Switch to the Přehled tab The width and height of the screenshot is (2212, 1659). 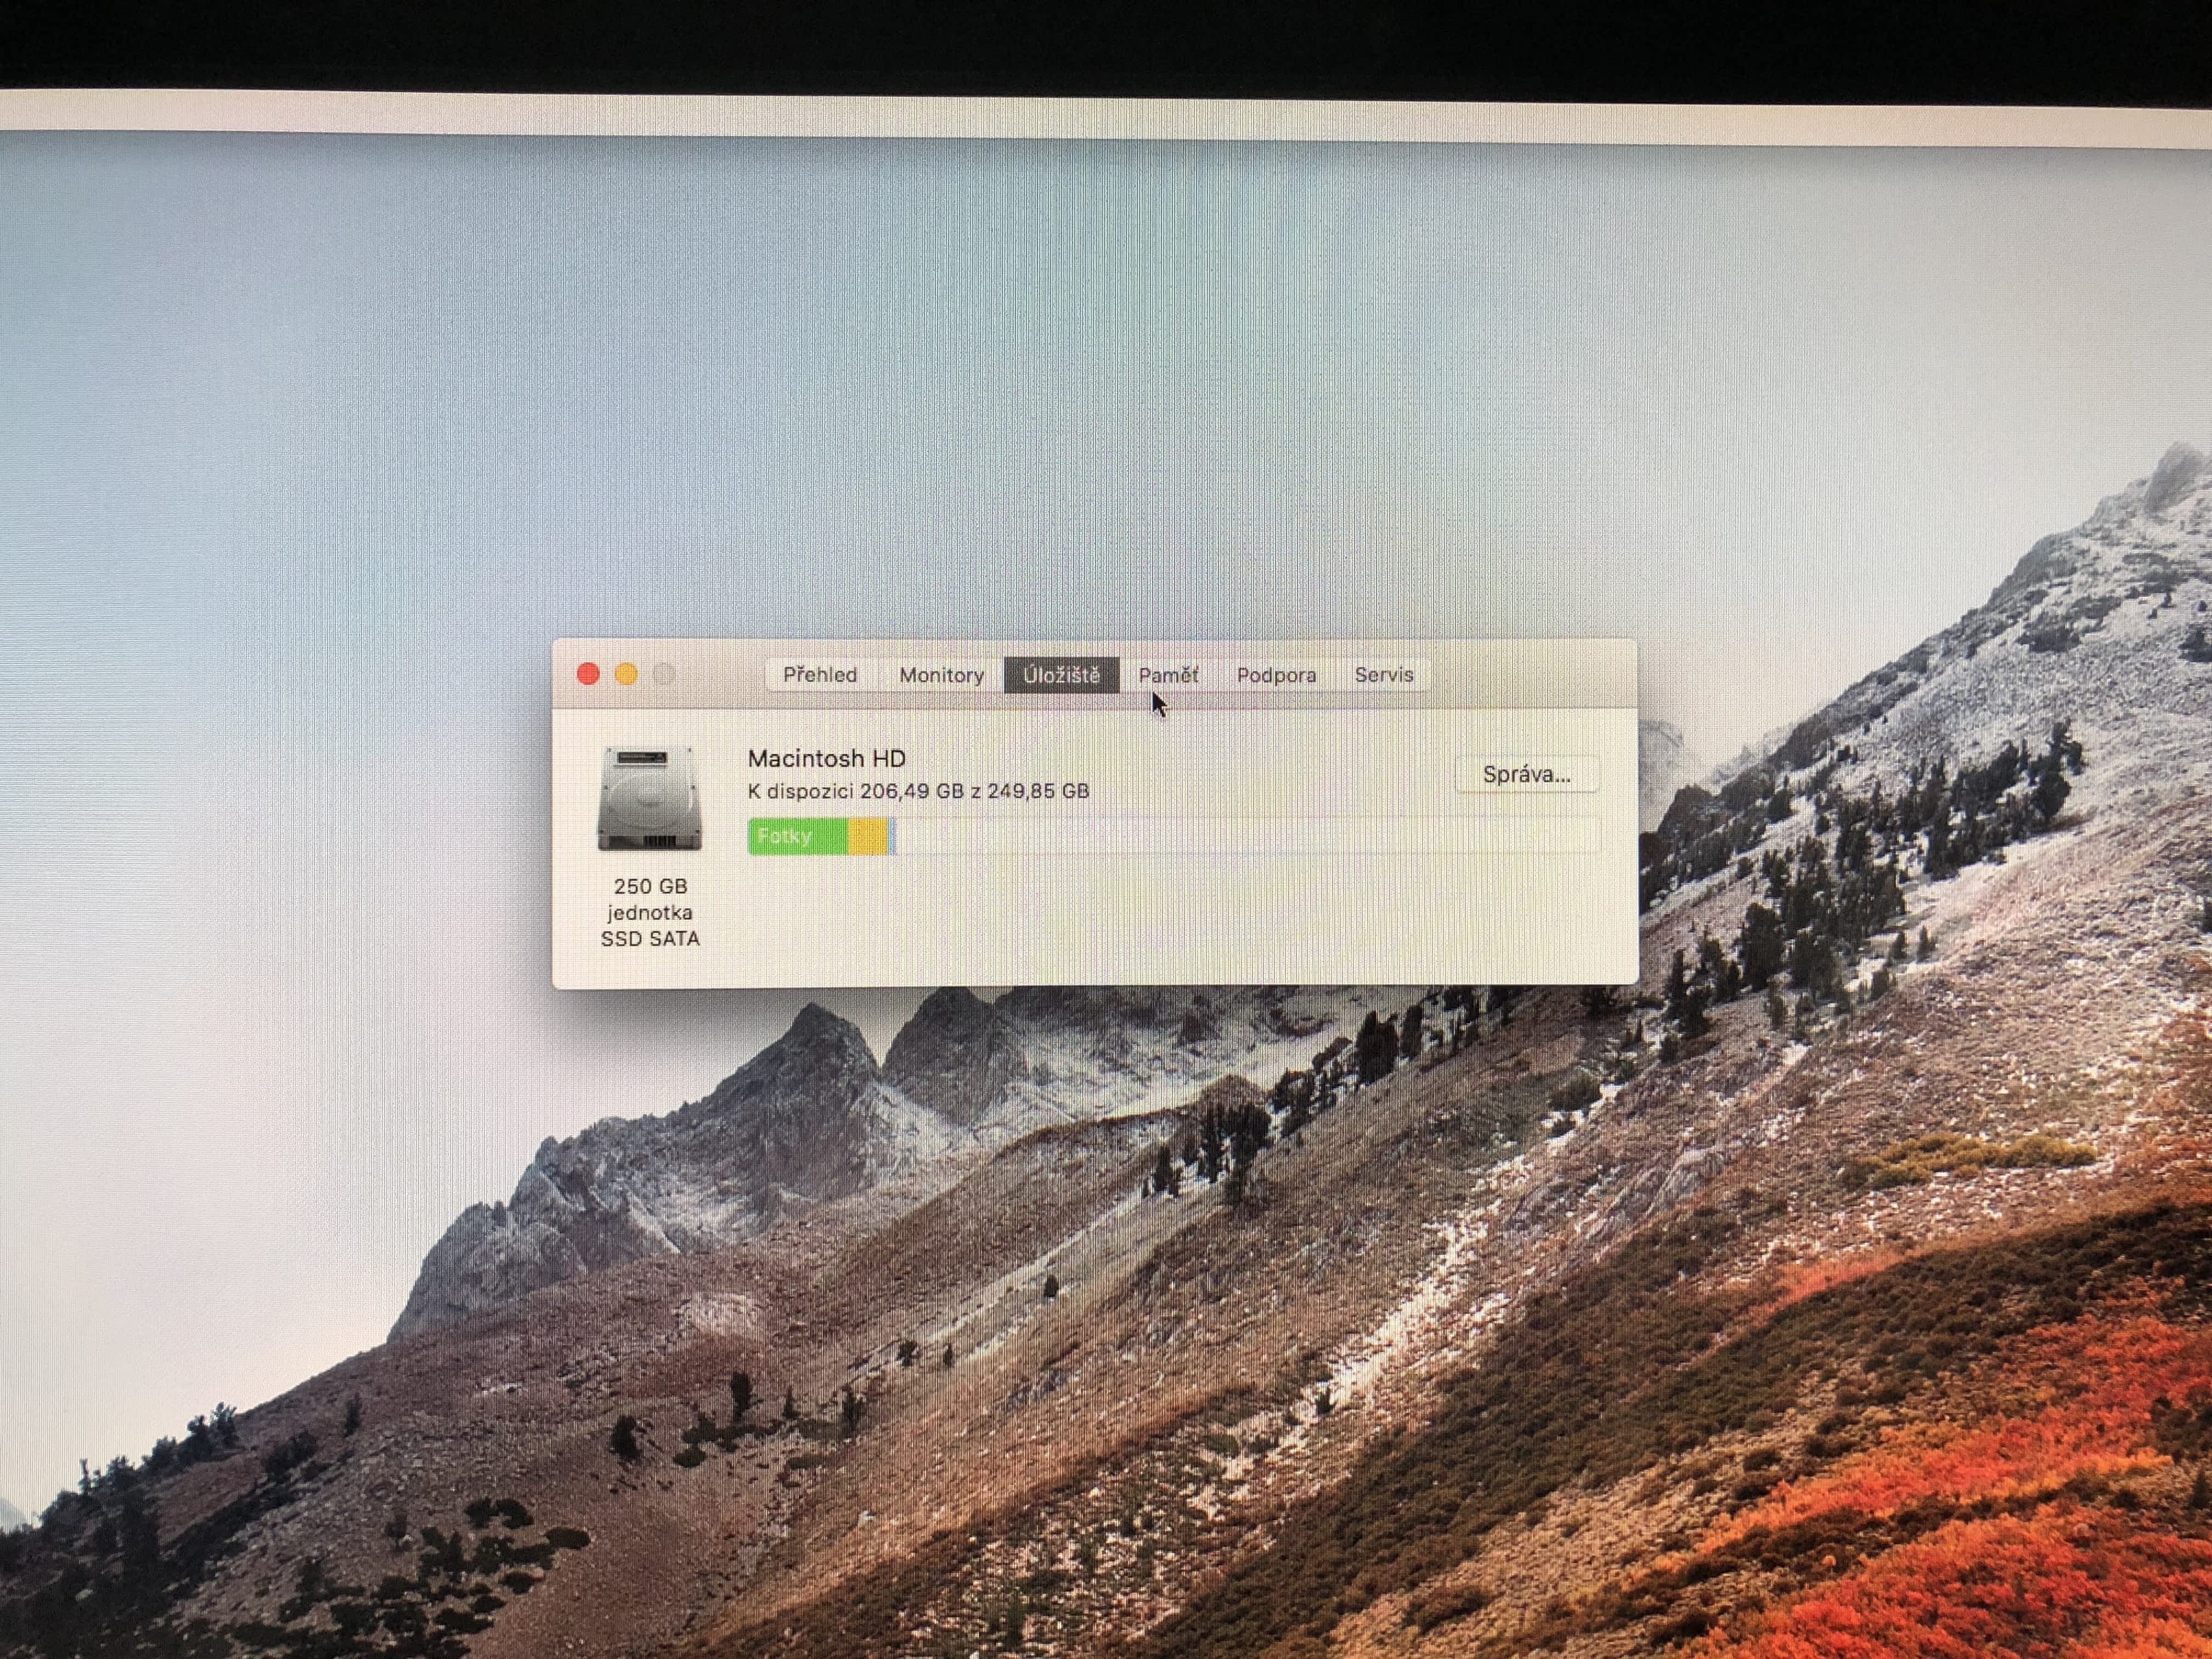coord(820,675)
